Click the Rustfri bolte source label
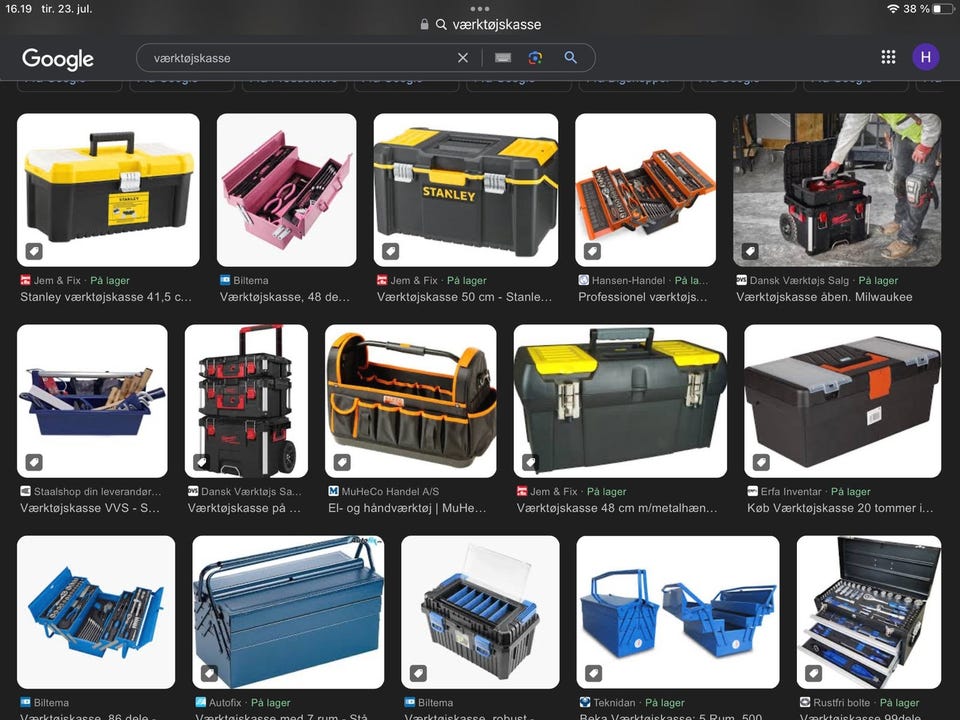 (x=842, y=703)
